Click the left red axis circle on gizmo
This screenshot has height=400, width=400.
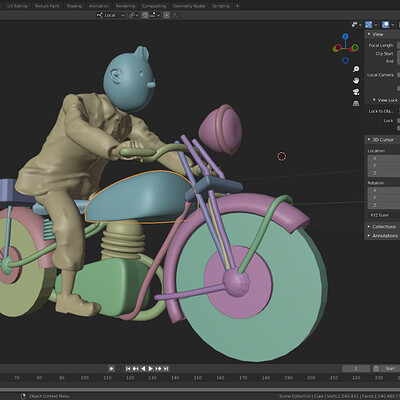tap(338, 48)
